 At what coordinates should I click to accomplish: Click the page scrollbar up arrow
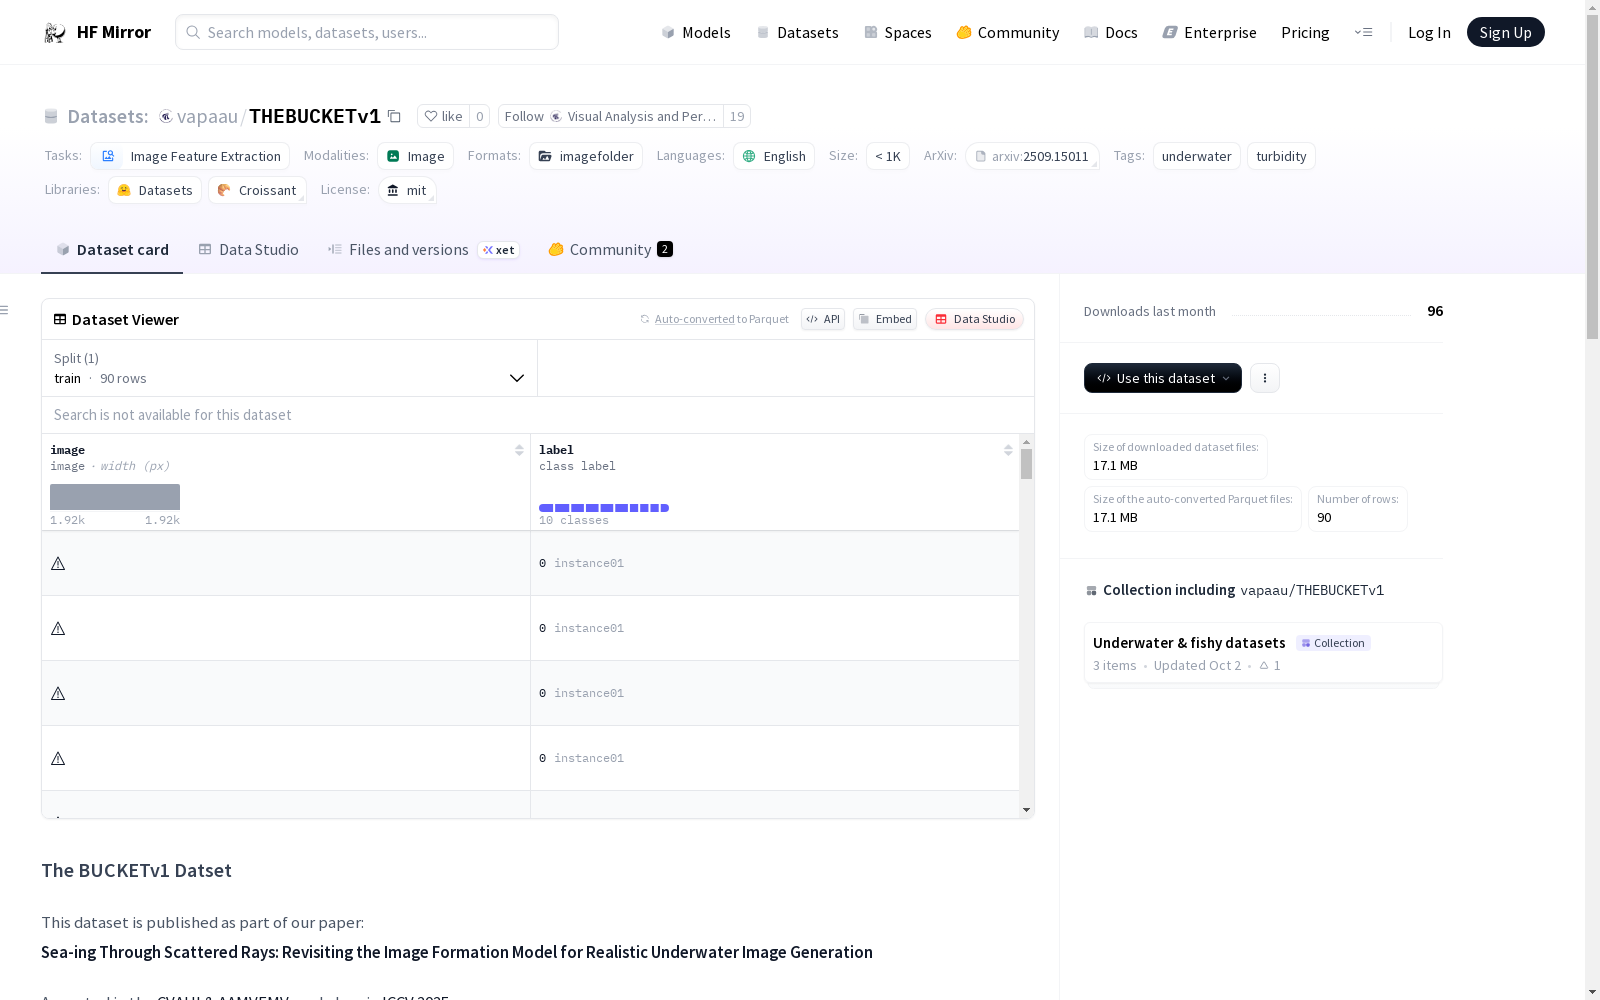coord(1592,7)
